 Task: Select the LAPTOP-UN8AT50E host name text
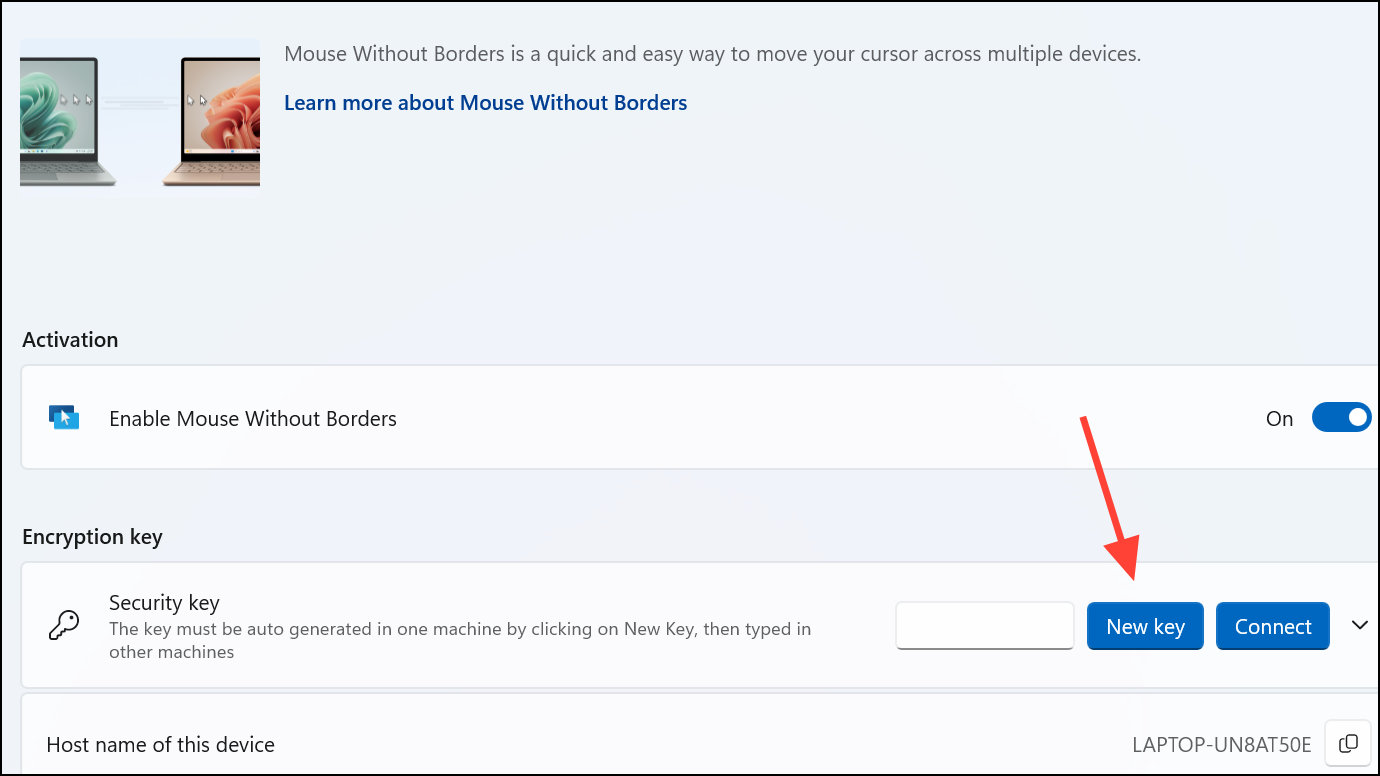[1222, 745]
